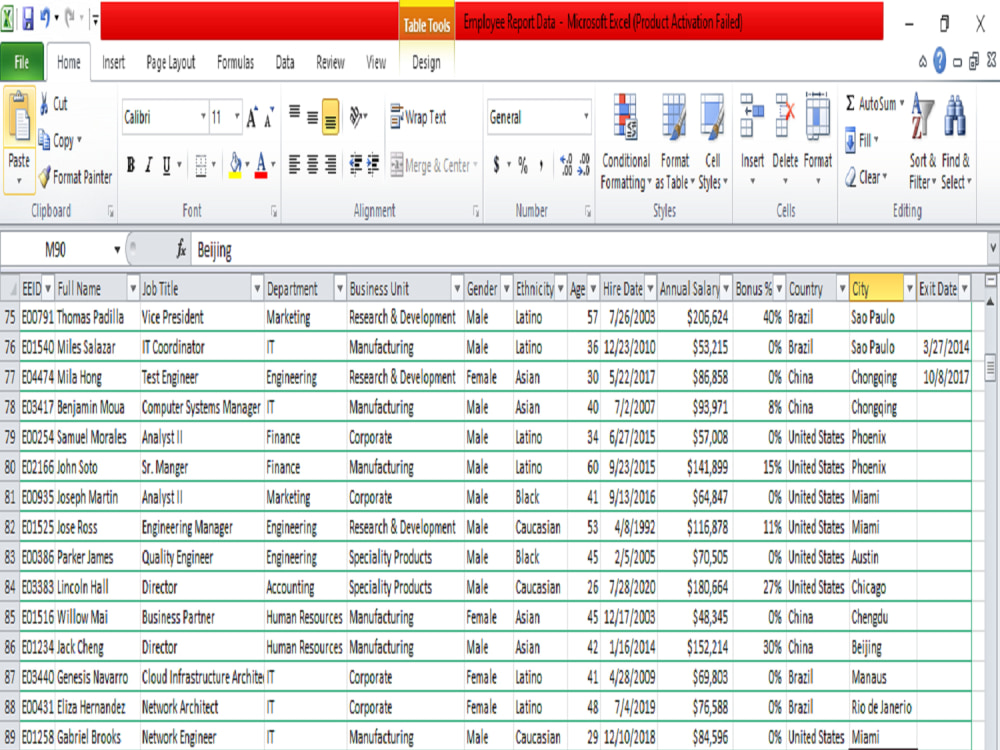Switch to the Data tab
This screenshot has height=750, width=1000.
coord(285,62)
